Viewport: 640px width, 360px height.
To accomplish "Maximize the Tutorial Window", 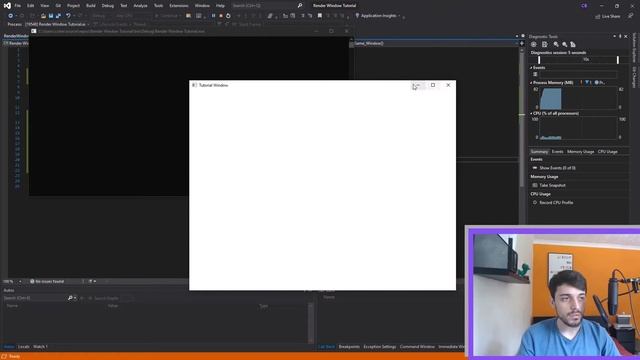I will point(433,85).
